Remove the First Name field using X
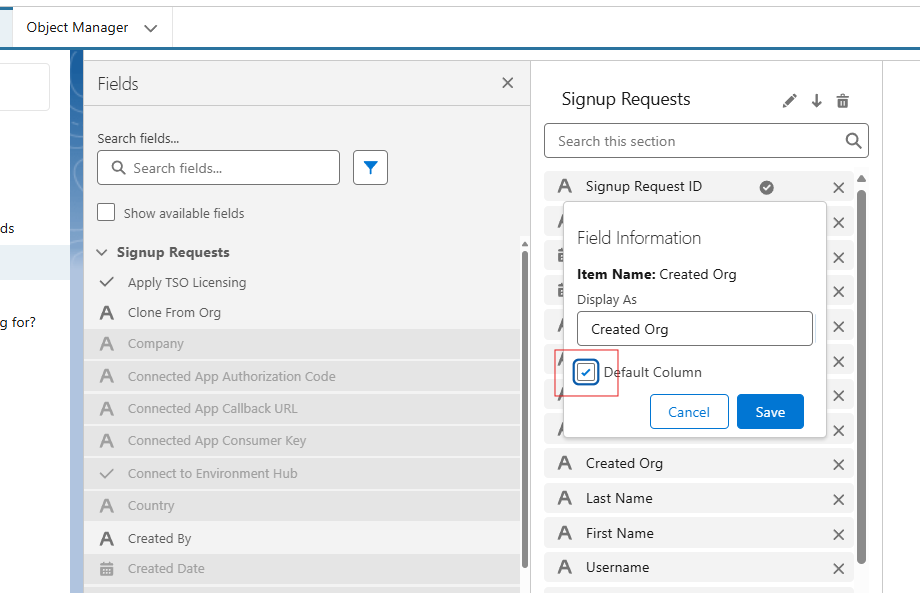Image resolution: width=920 pixels, height=593 pixels. [838, 534]
